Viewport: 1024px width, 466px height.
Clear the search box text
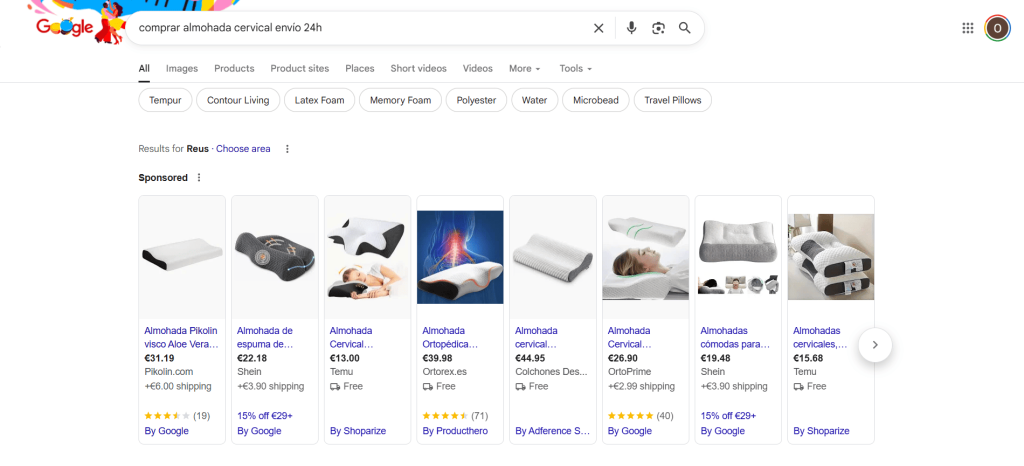click(598, 28)
